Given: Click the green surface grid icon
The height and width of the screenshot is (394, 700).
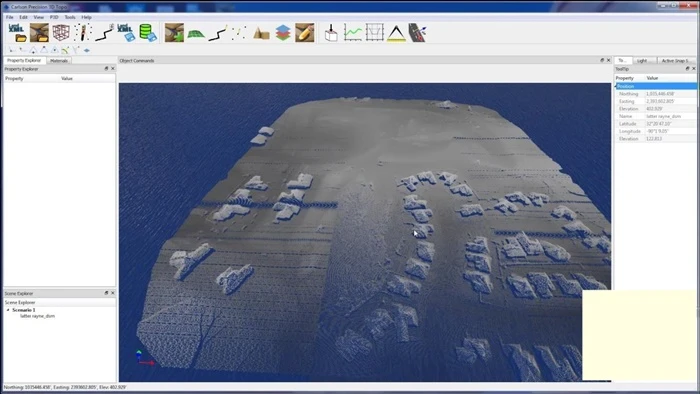Looking at the screenshot, I should pyautogui.click(x=196, y=34).
